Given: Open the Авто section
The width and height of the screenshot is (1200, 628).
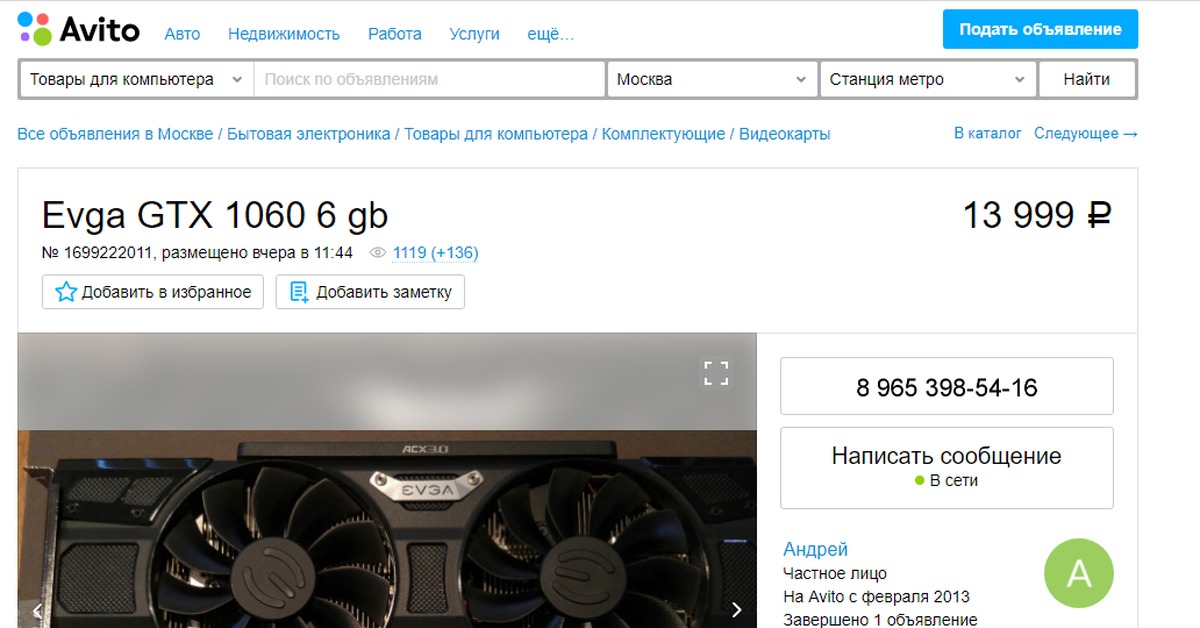Looking at the screenshot, I should (182, 34).
